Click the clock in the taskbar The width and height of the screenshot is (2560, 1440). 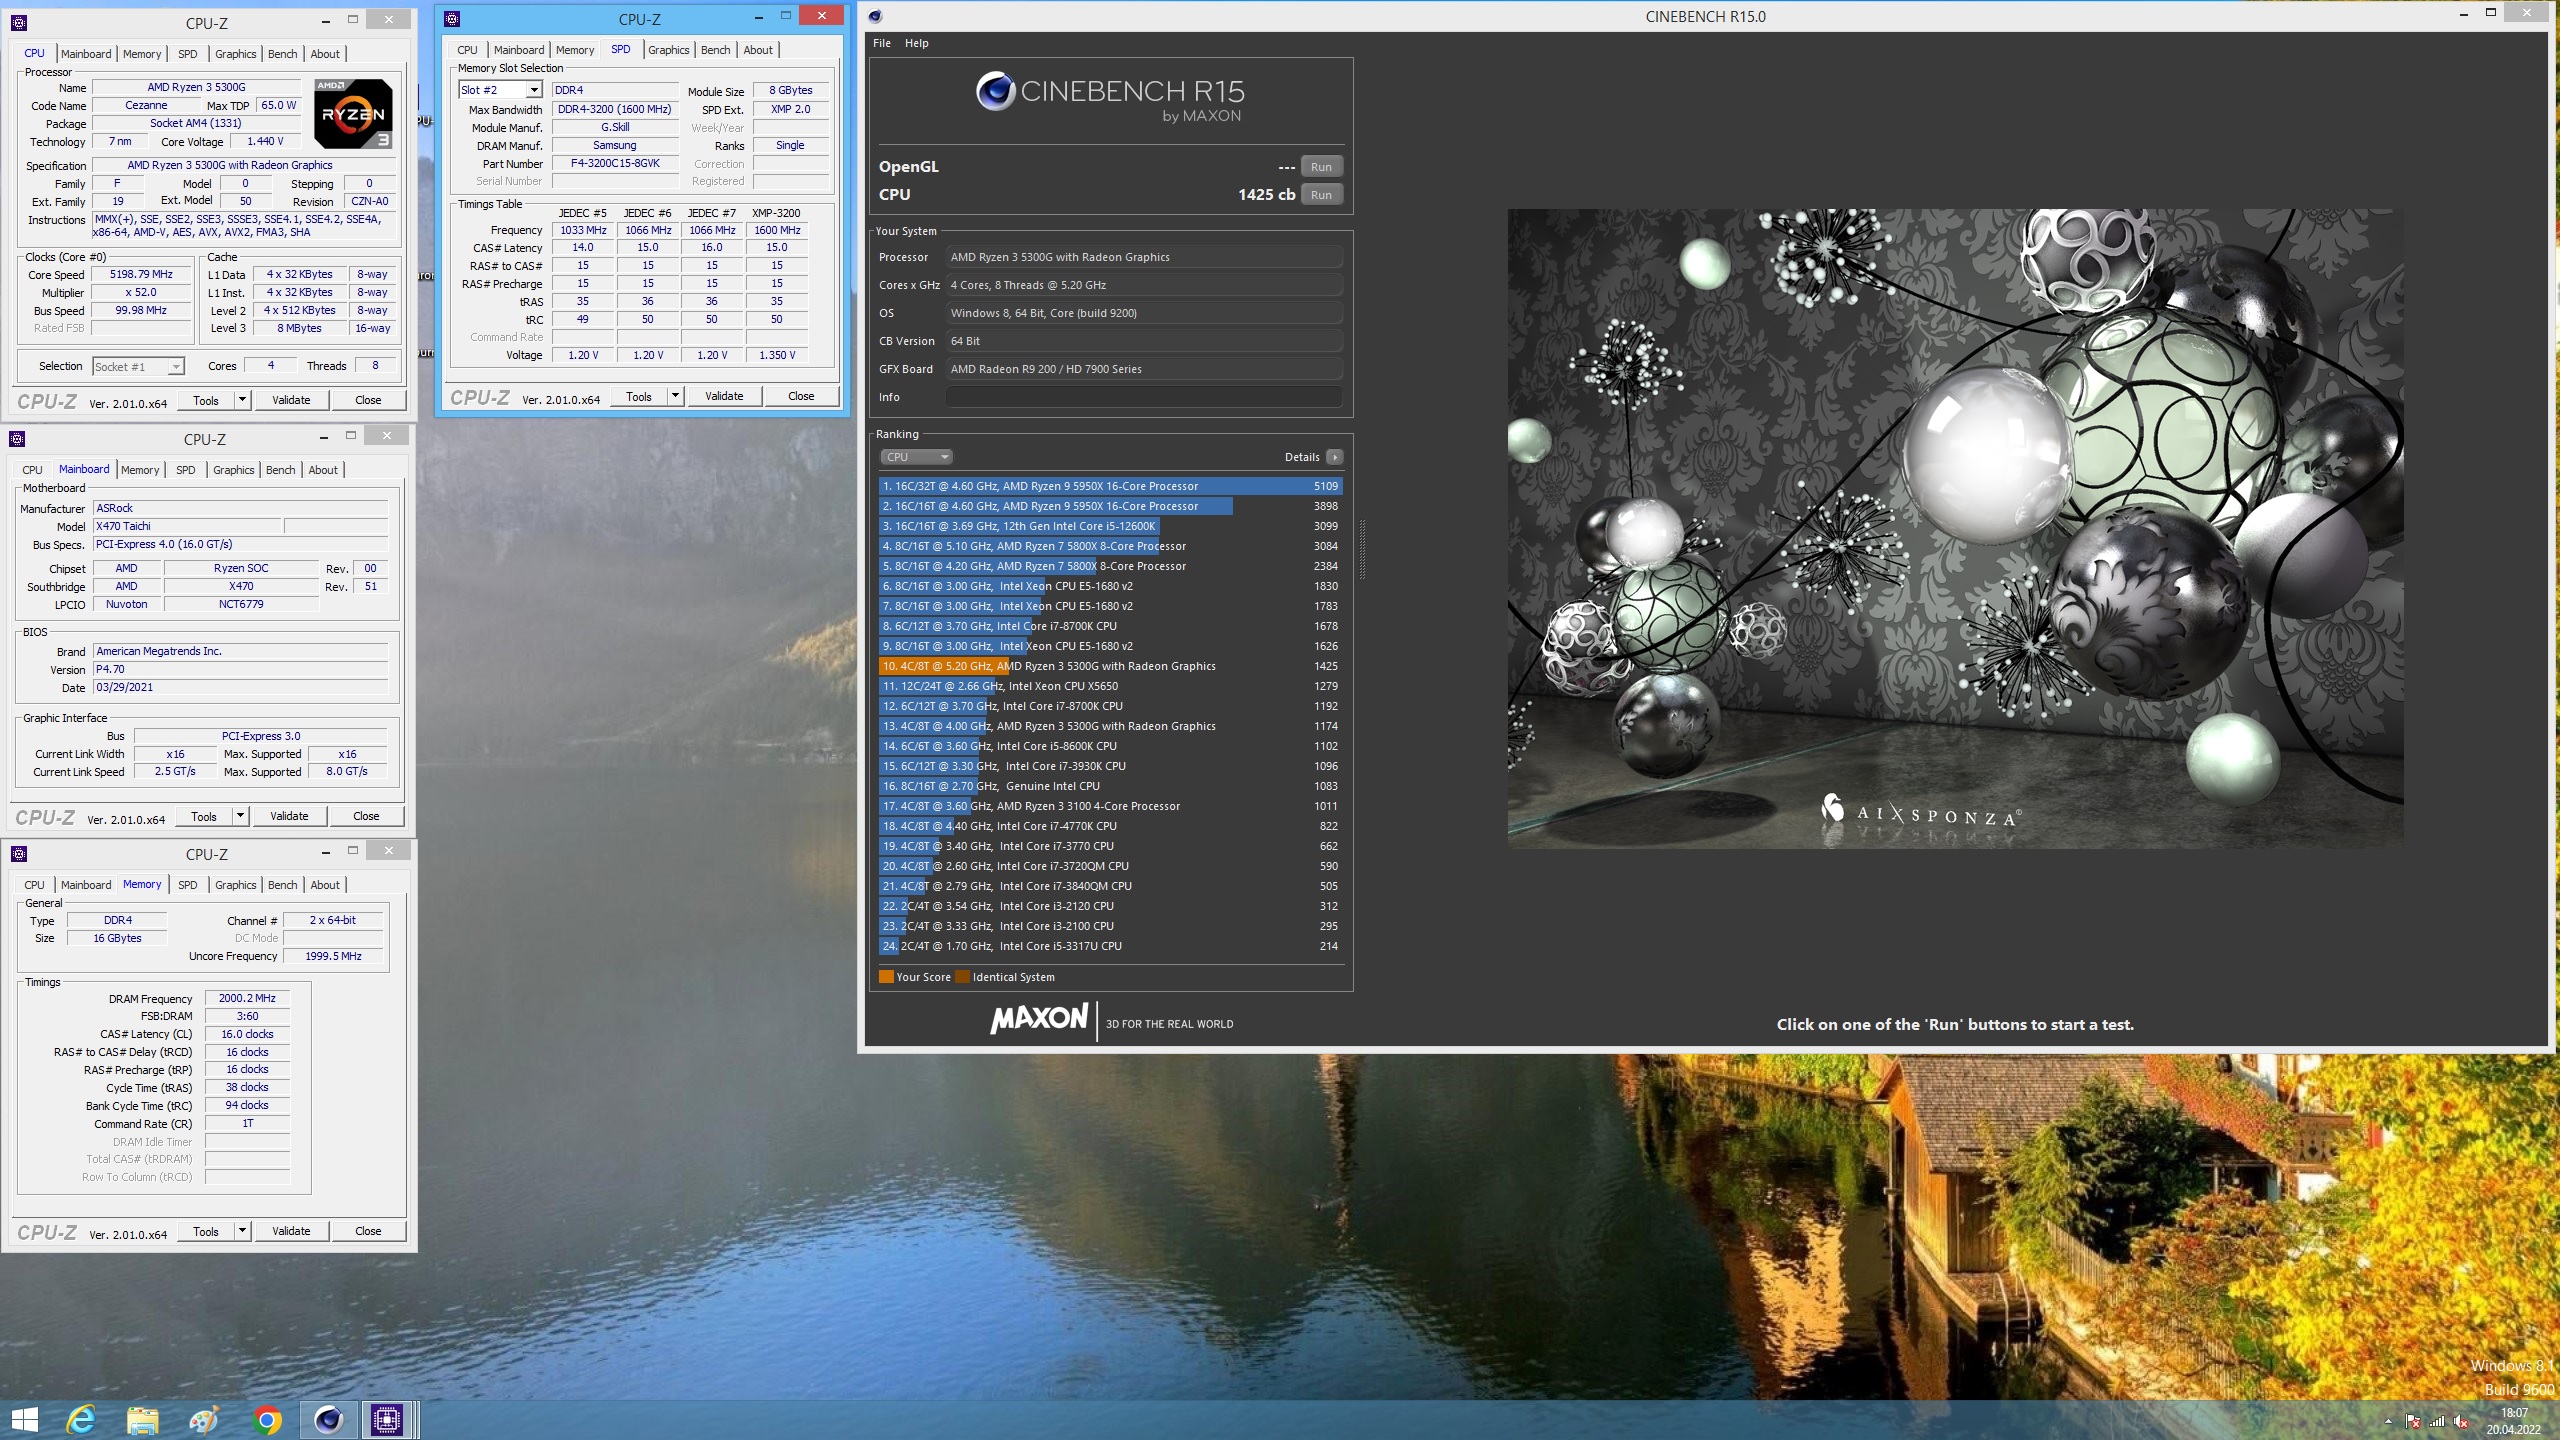pos(2514,1421)
